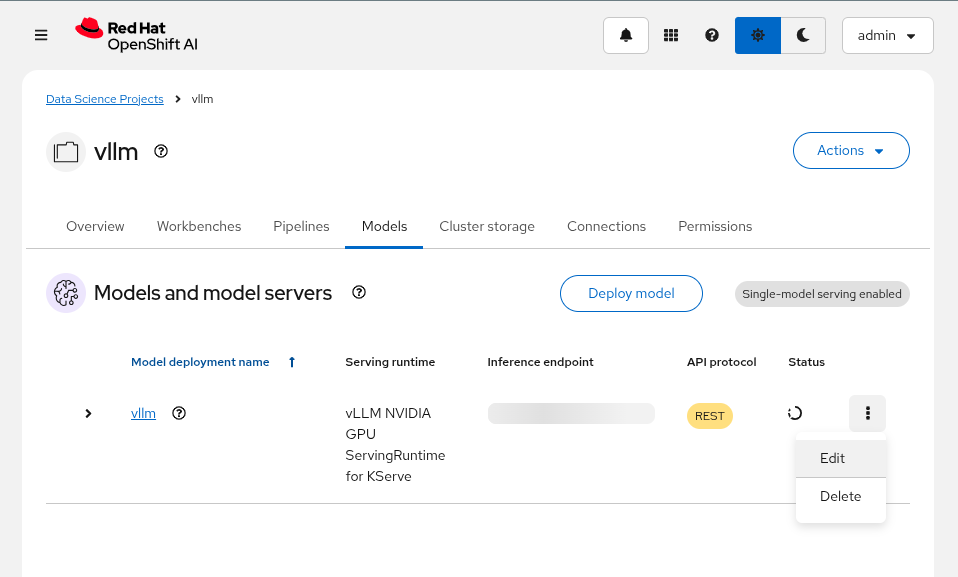This screenshot has height=577, width=958.
Task: Click the vLLM NVIDIA GPU ServingRuntime text
Action: point(395,444)
